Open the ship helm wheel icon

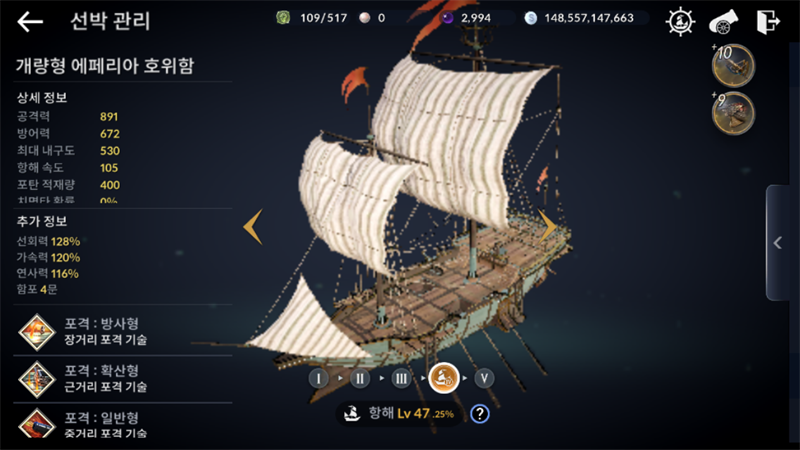(680, 21)
